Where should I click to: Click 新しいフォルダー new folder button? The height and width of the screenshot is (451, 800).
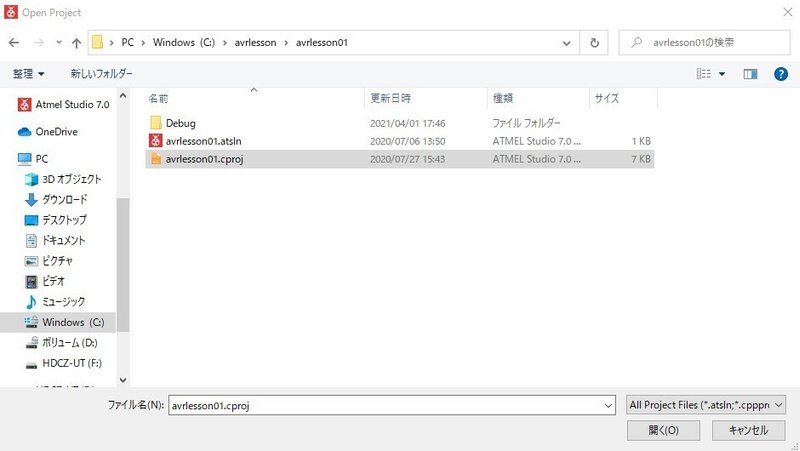102,74
